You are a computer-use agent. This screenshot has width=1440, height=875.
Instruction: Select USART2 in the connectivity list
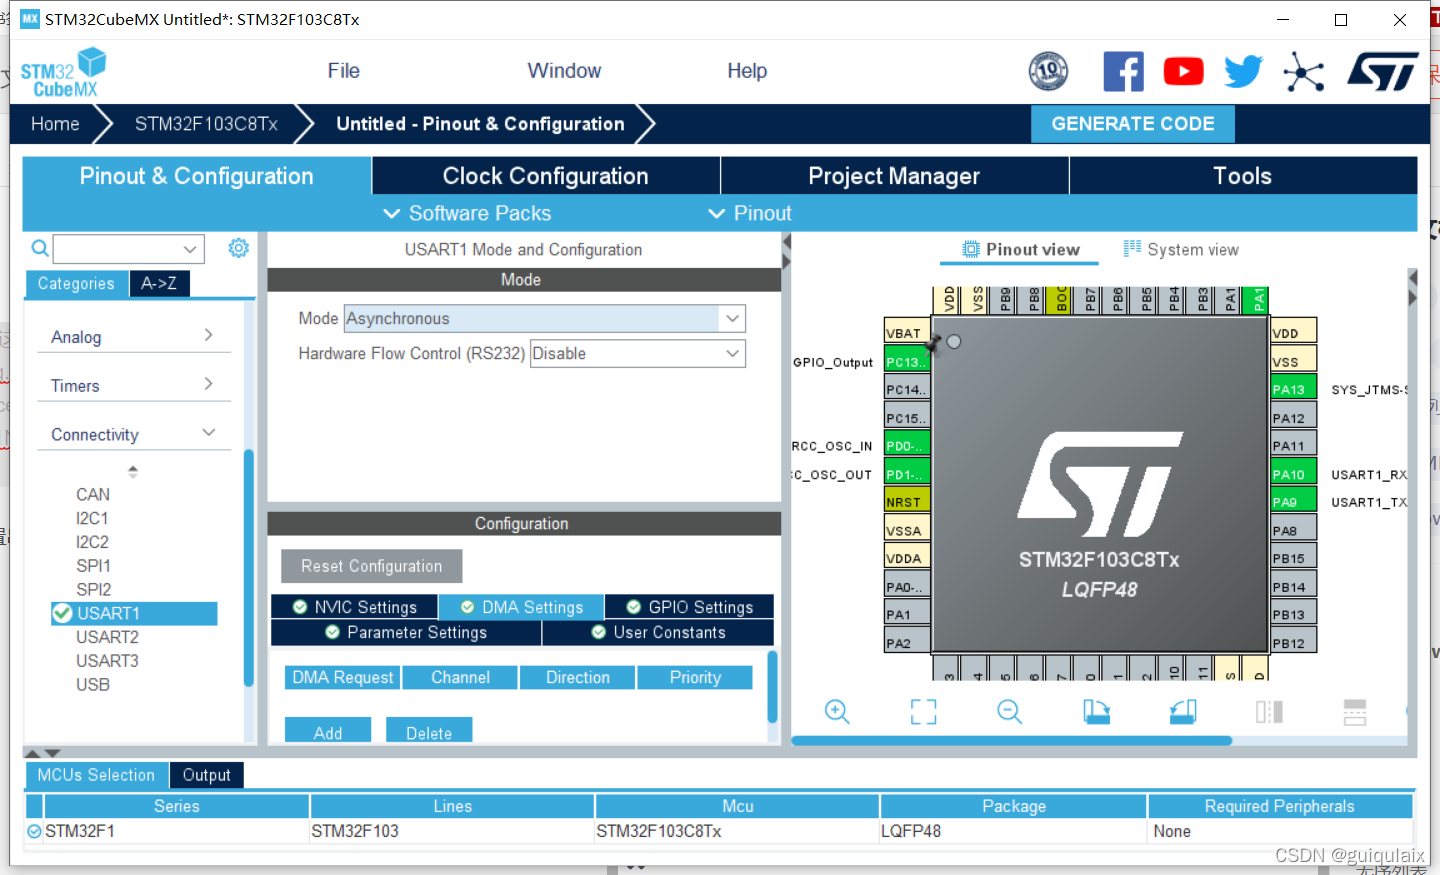(x=107, y=637)
